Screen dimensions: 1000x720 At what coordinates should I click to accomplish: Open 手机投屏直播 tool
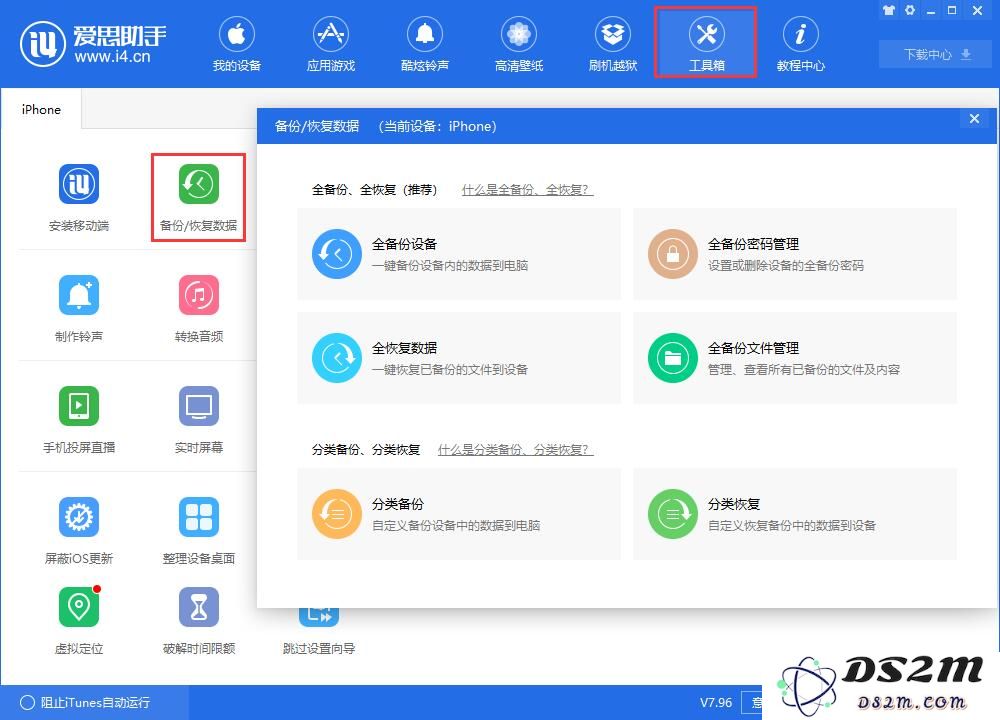tap(79, 420)
